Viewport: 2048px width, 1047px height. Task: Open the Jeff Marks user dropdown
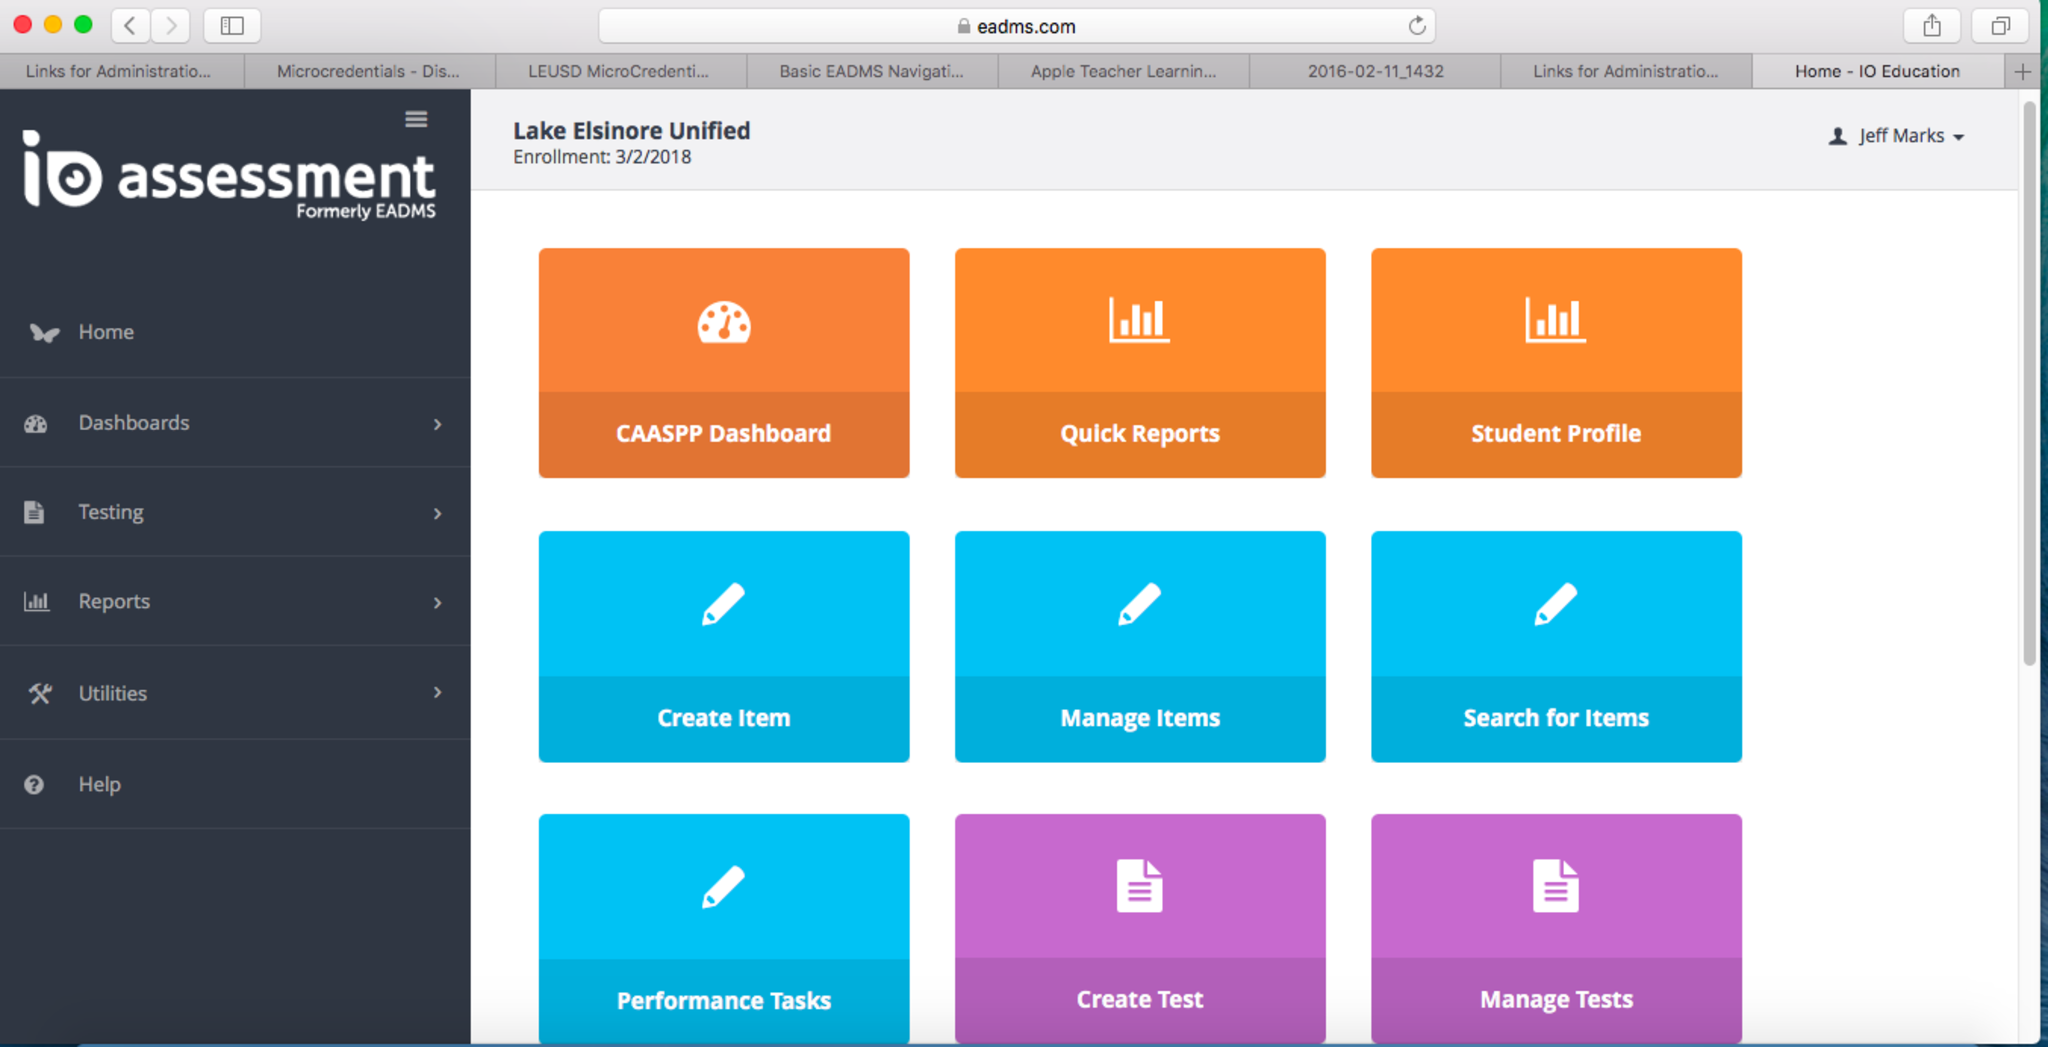click(1897, 136)
